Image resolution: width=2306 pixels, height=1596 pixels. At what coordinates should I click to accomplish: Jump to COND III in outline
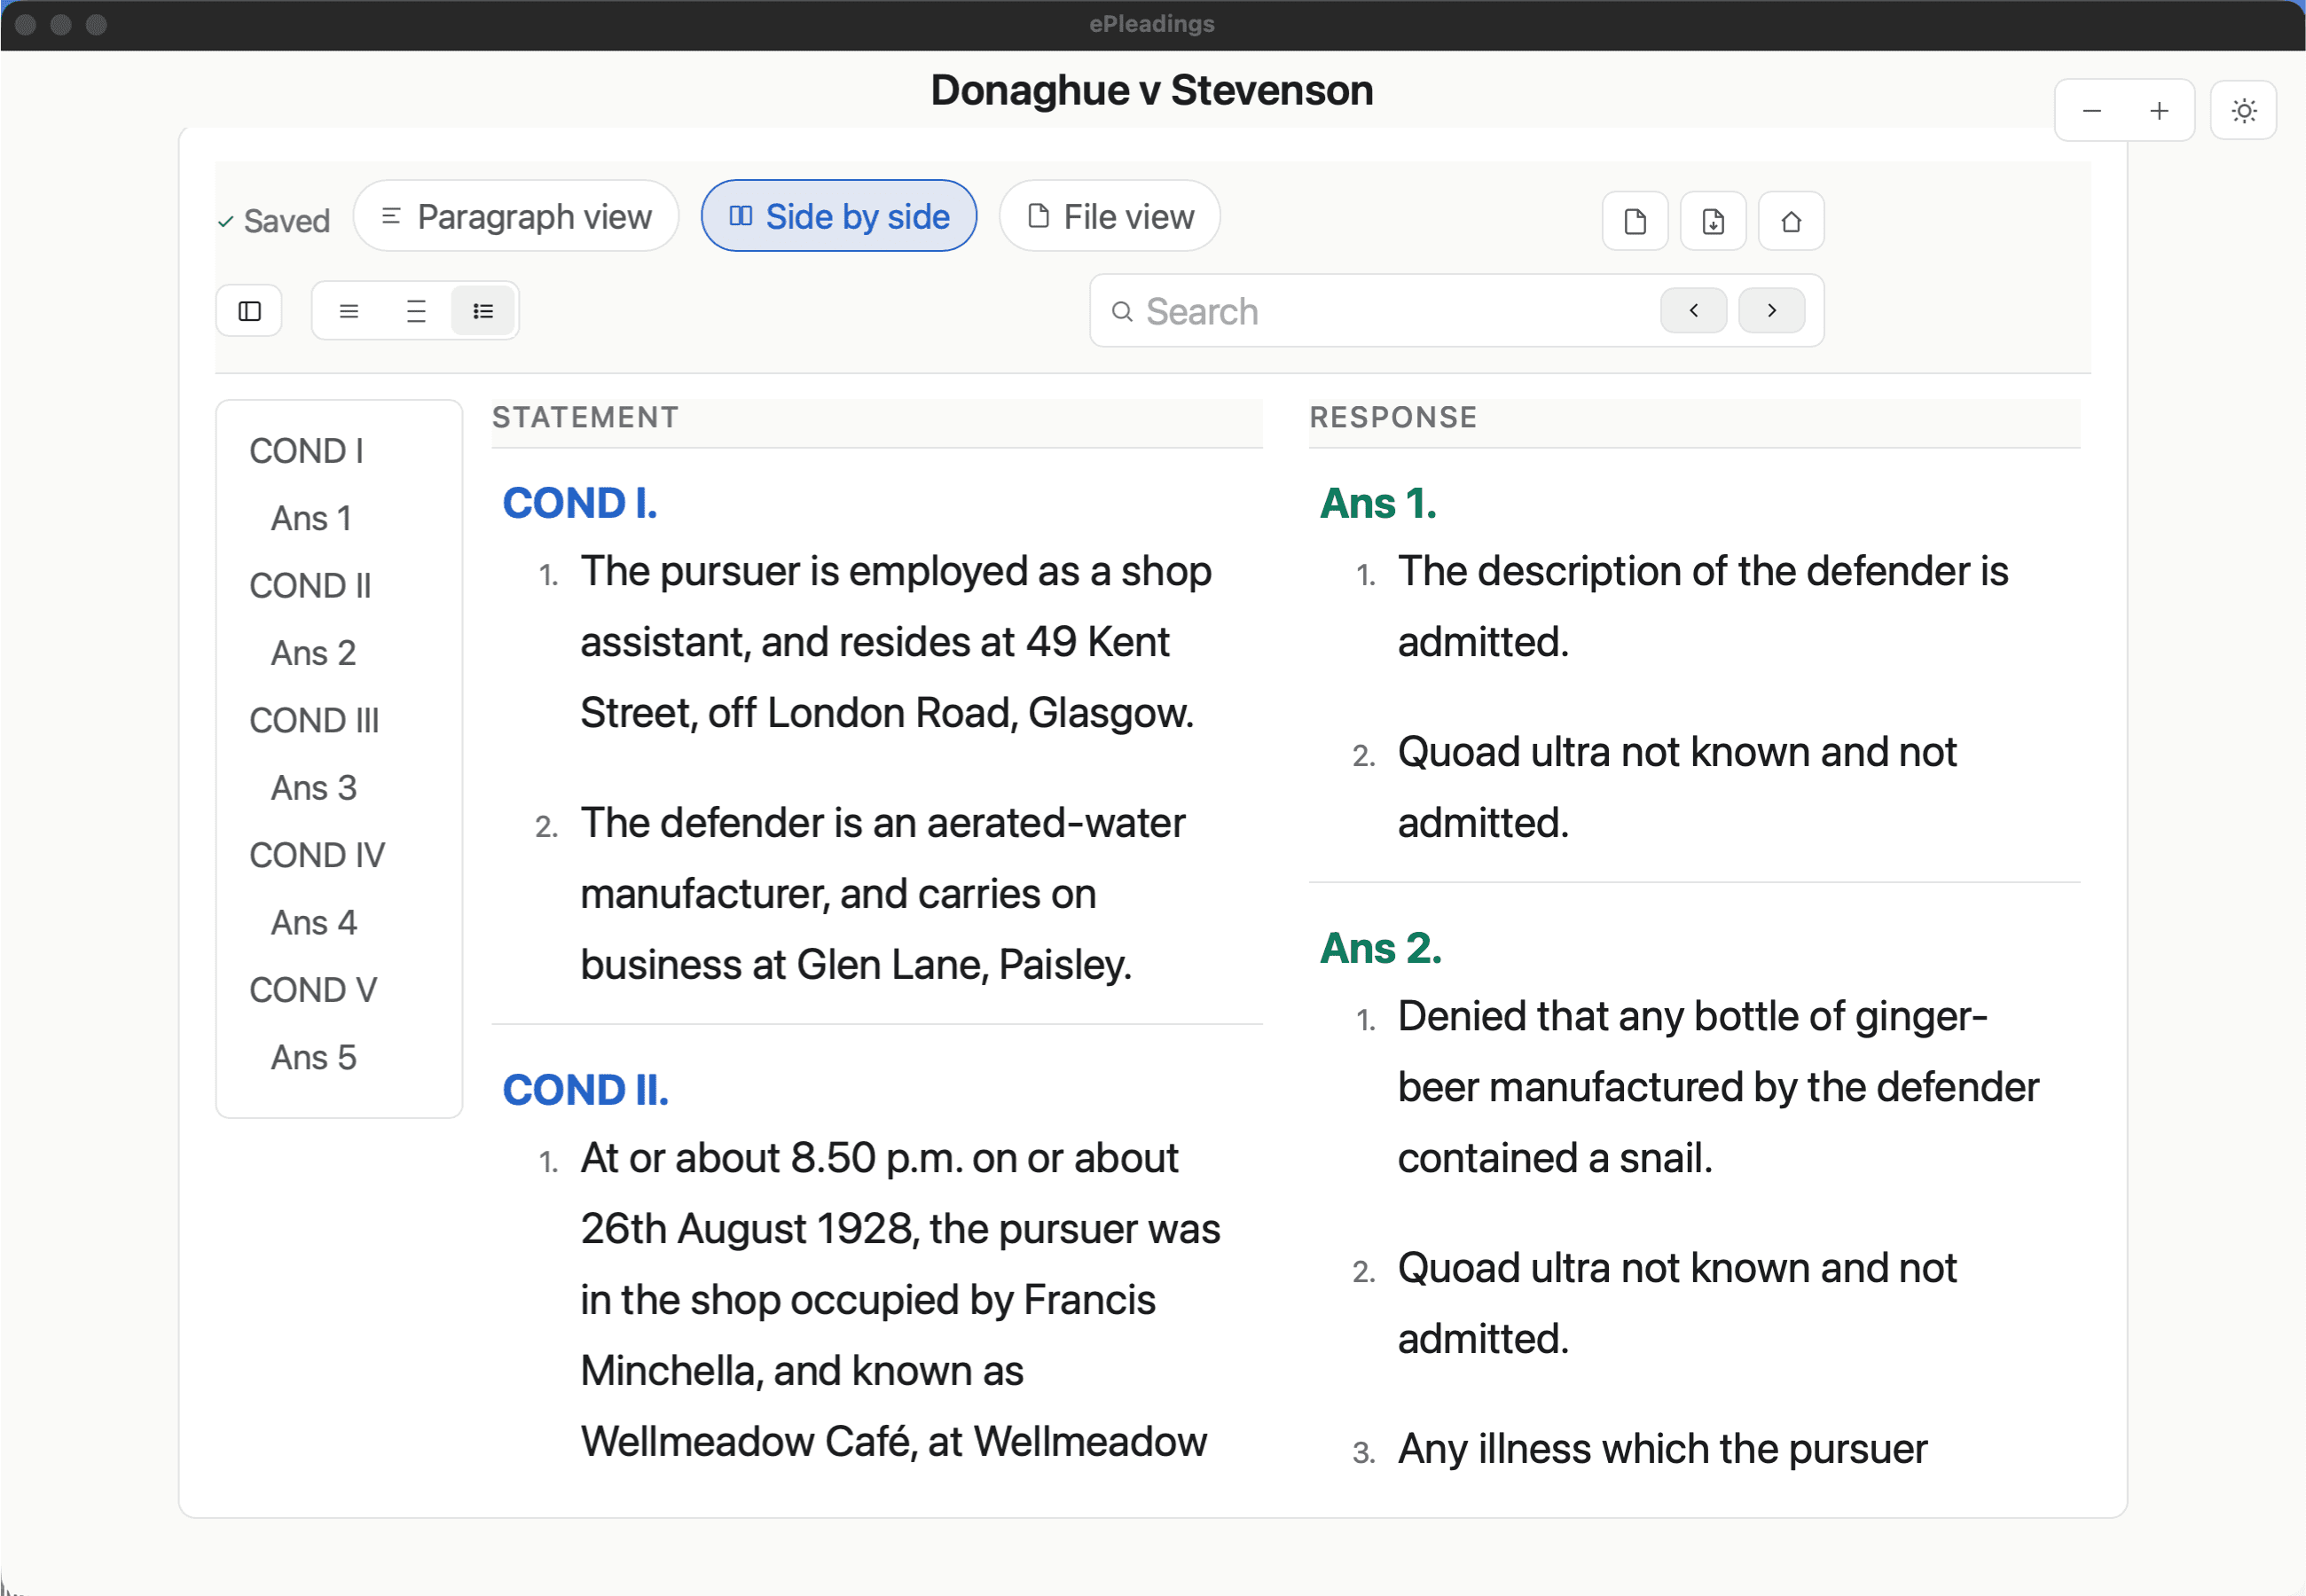(x=314, y=720)
